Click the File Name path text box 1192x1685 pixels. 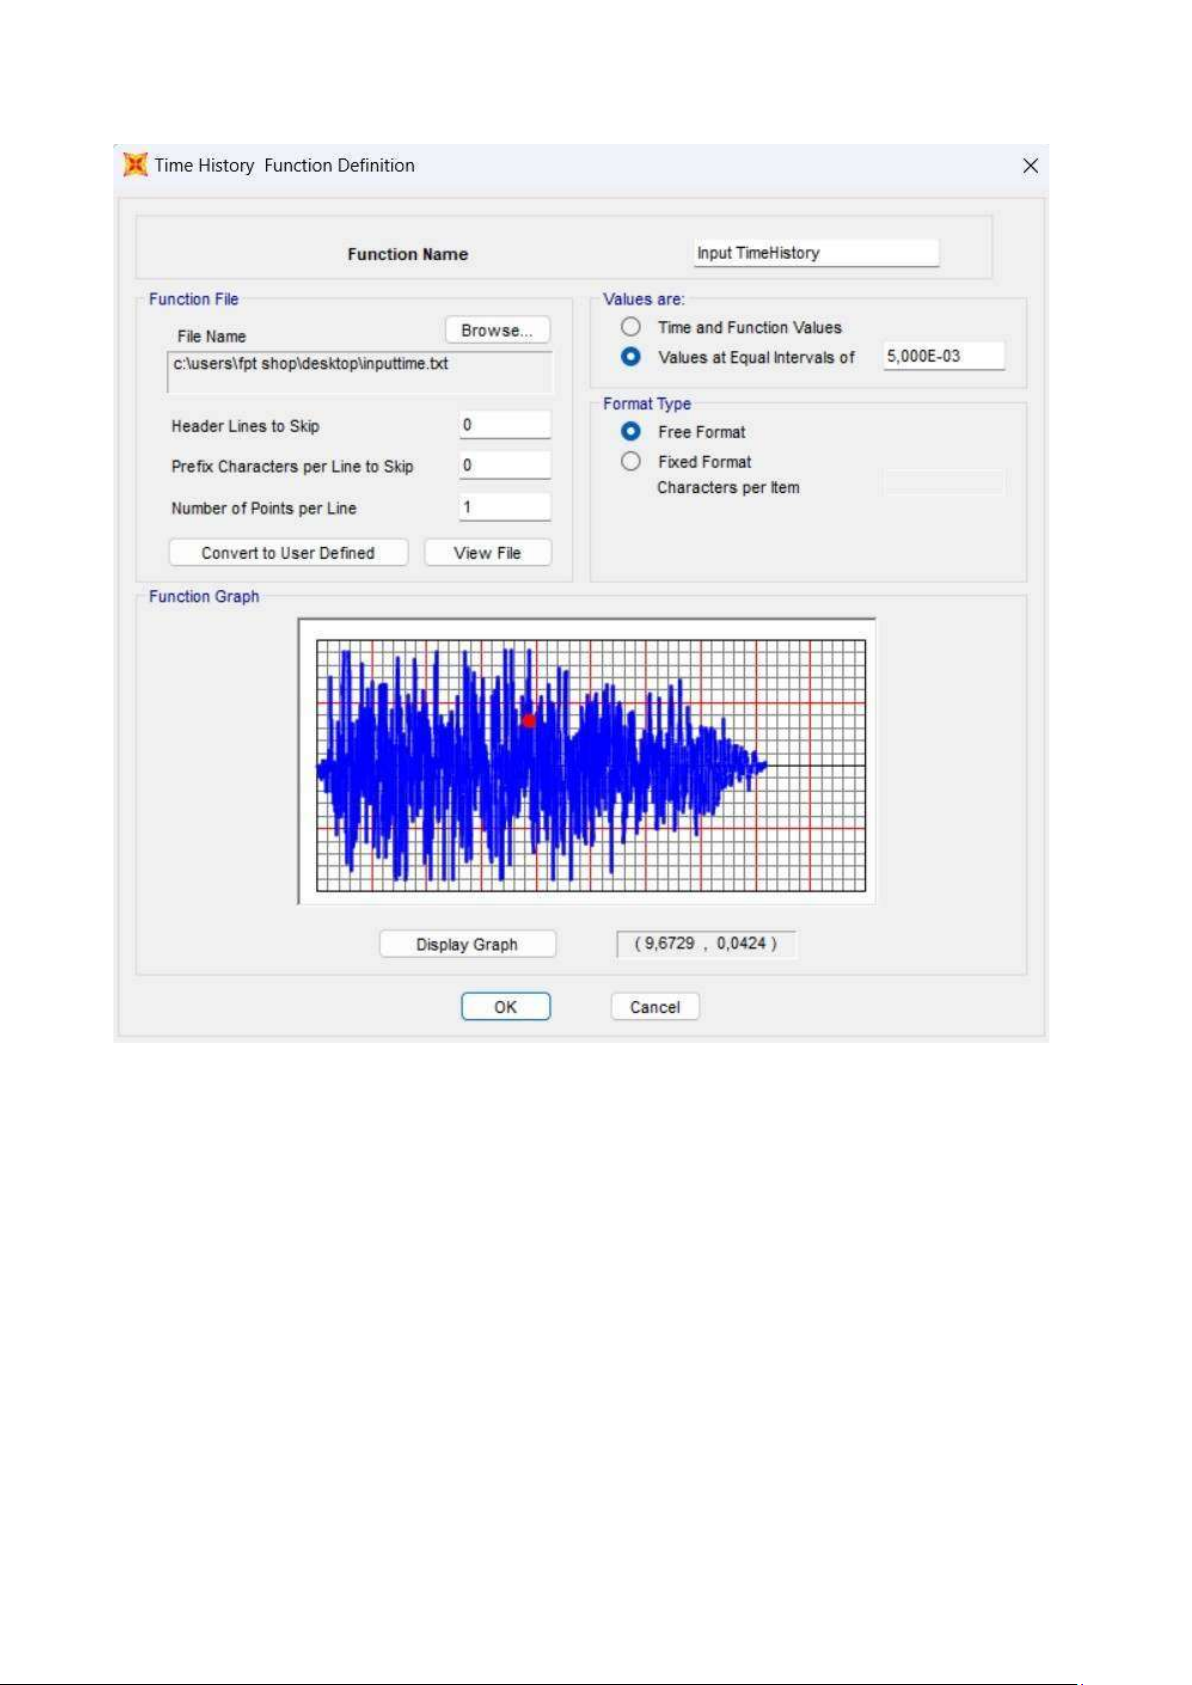tap(359, 370)
